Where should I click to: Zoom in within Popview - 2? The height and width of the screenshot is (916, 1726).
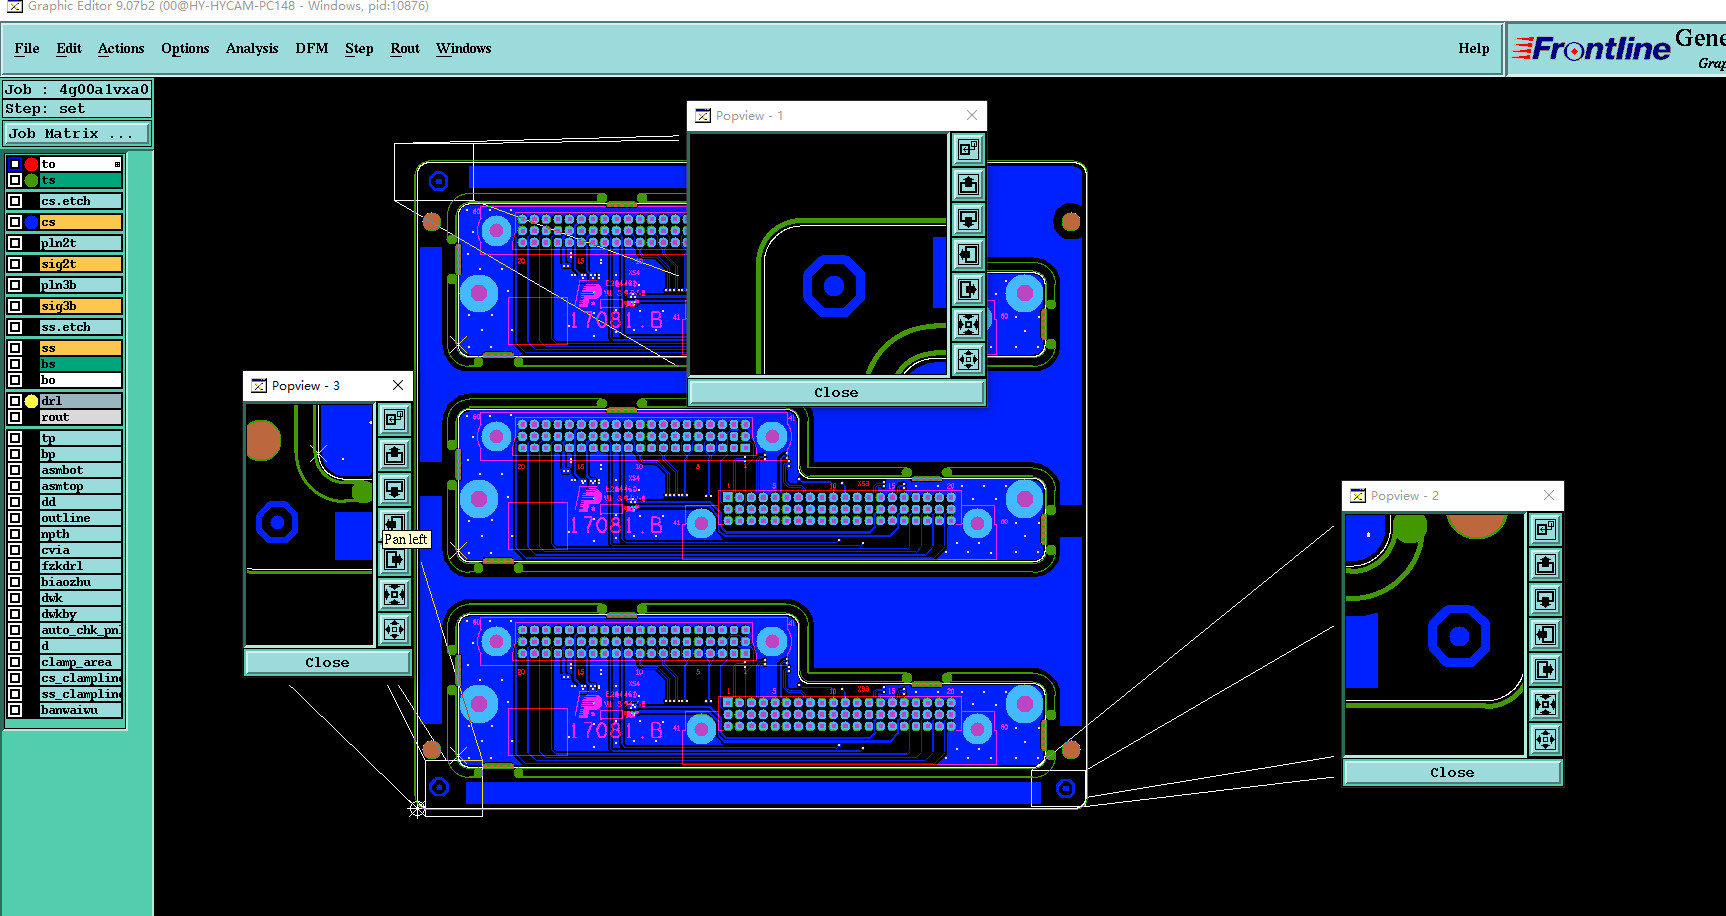coord(1545,704)
